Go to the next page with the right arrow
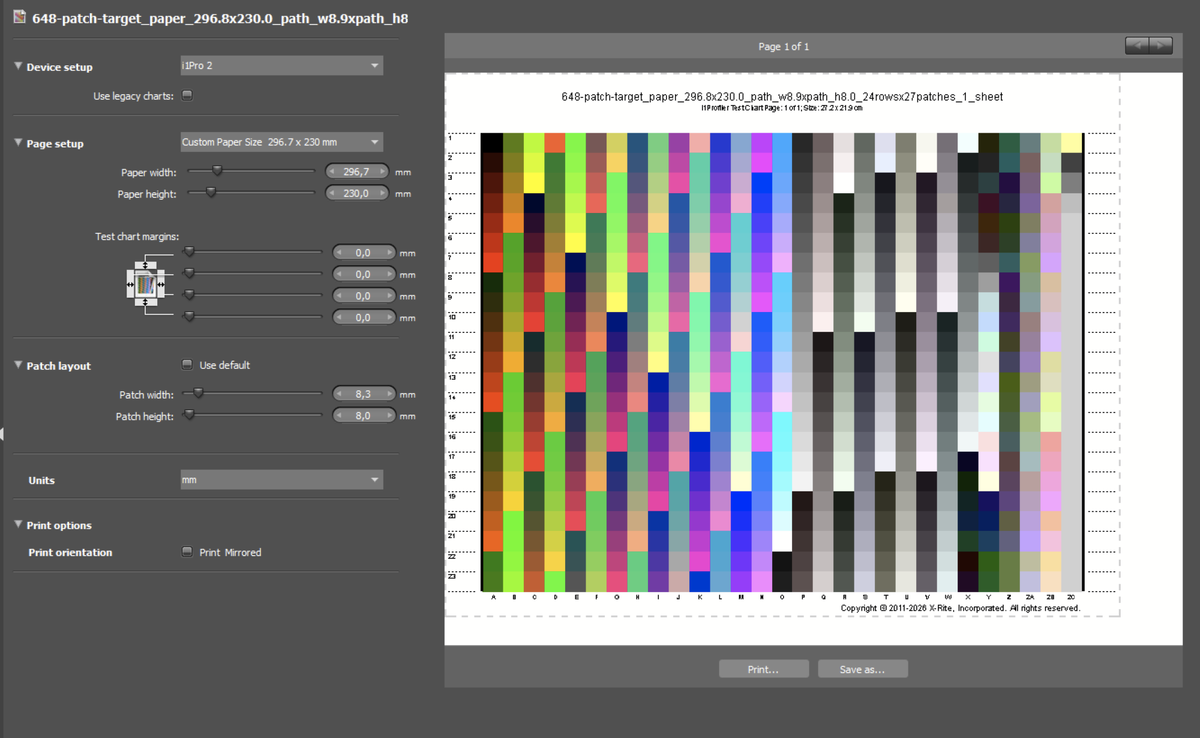 [1161, 45]
